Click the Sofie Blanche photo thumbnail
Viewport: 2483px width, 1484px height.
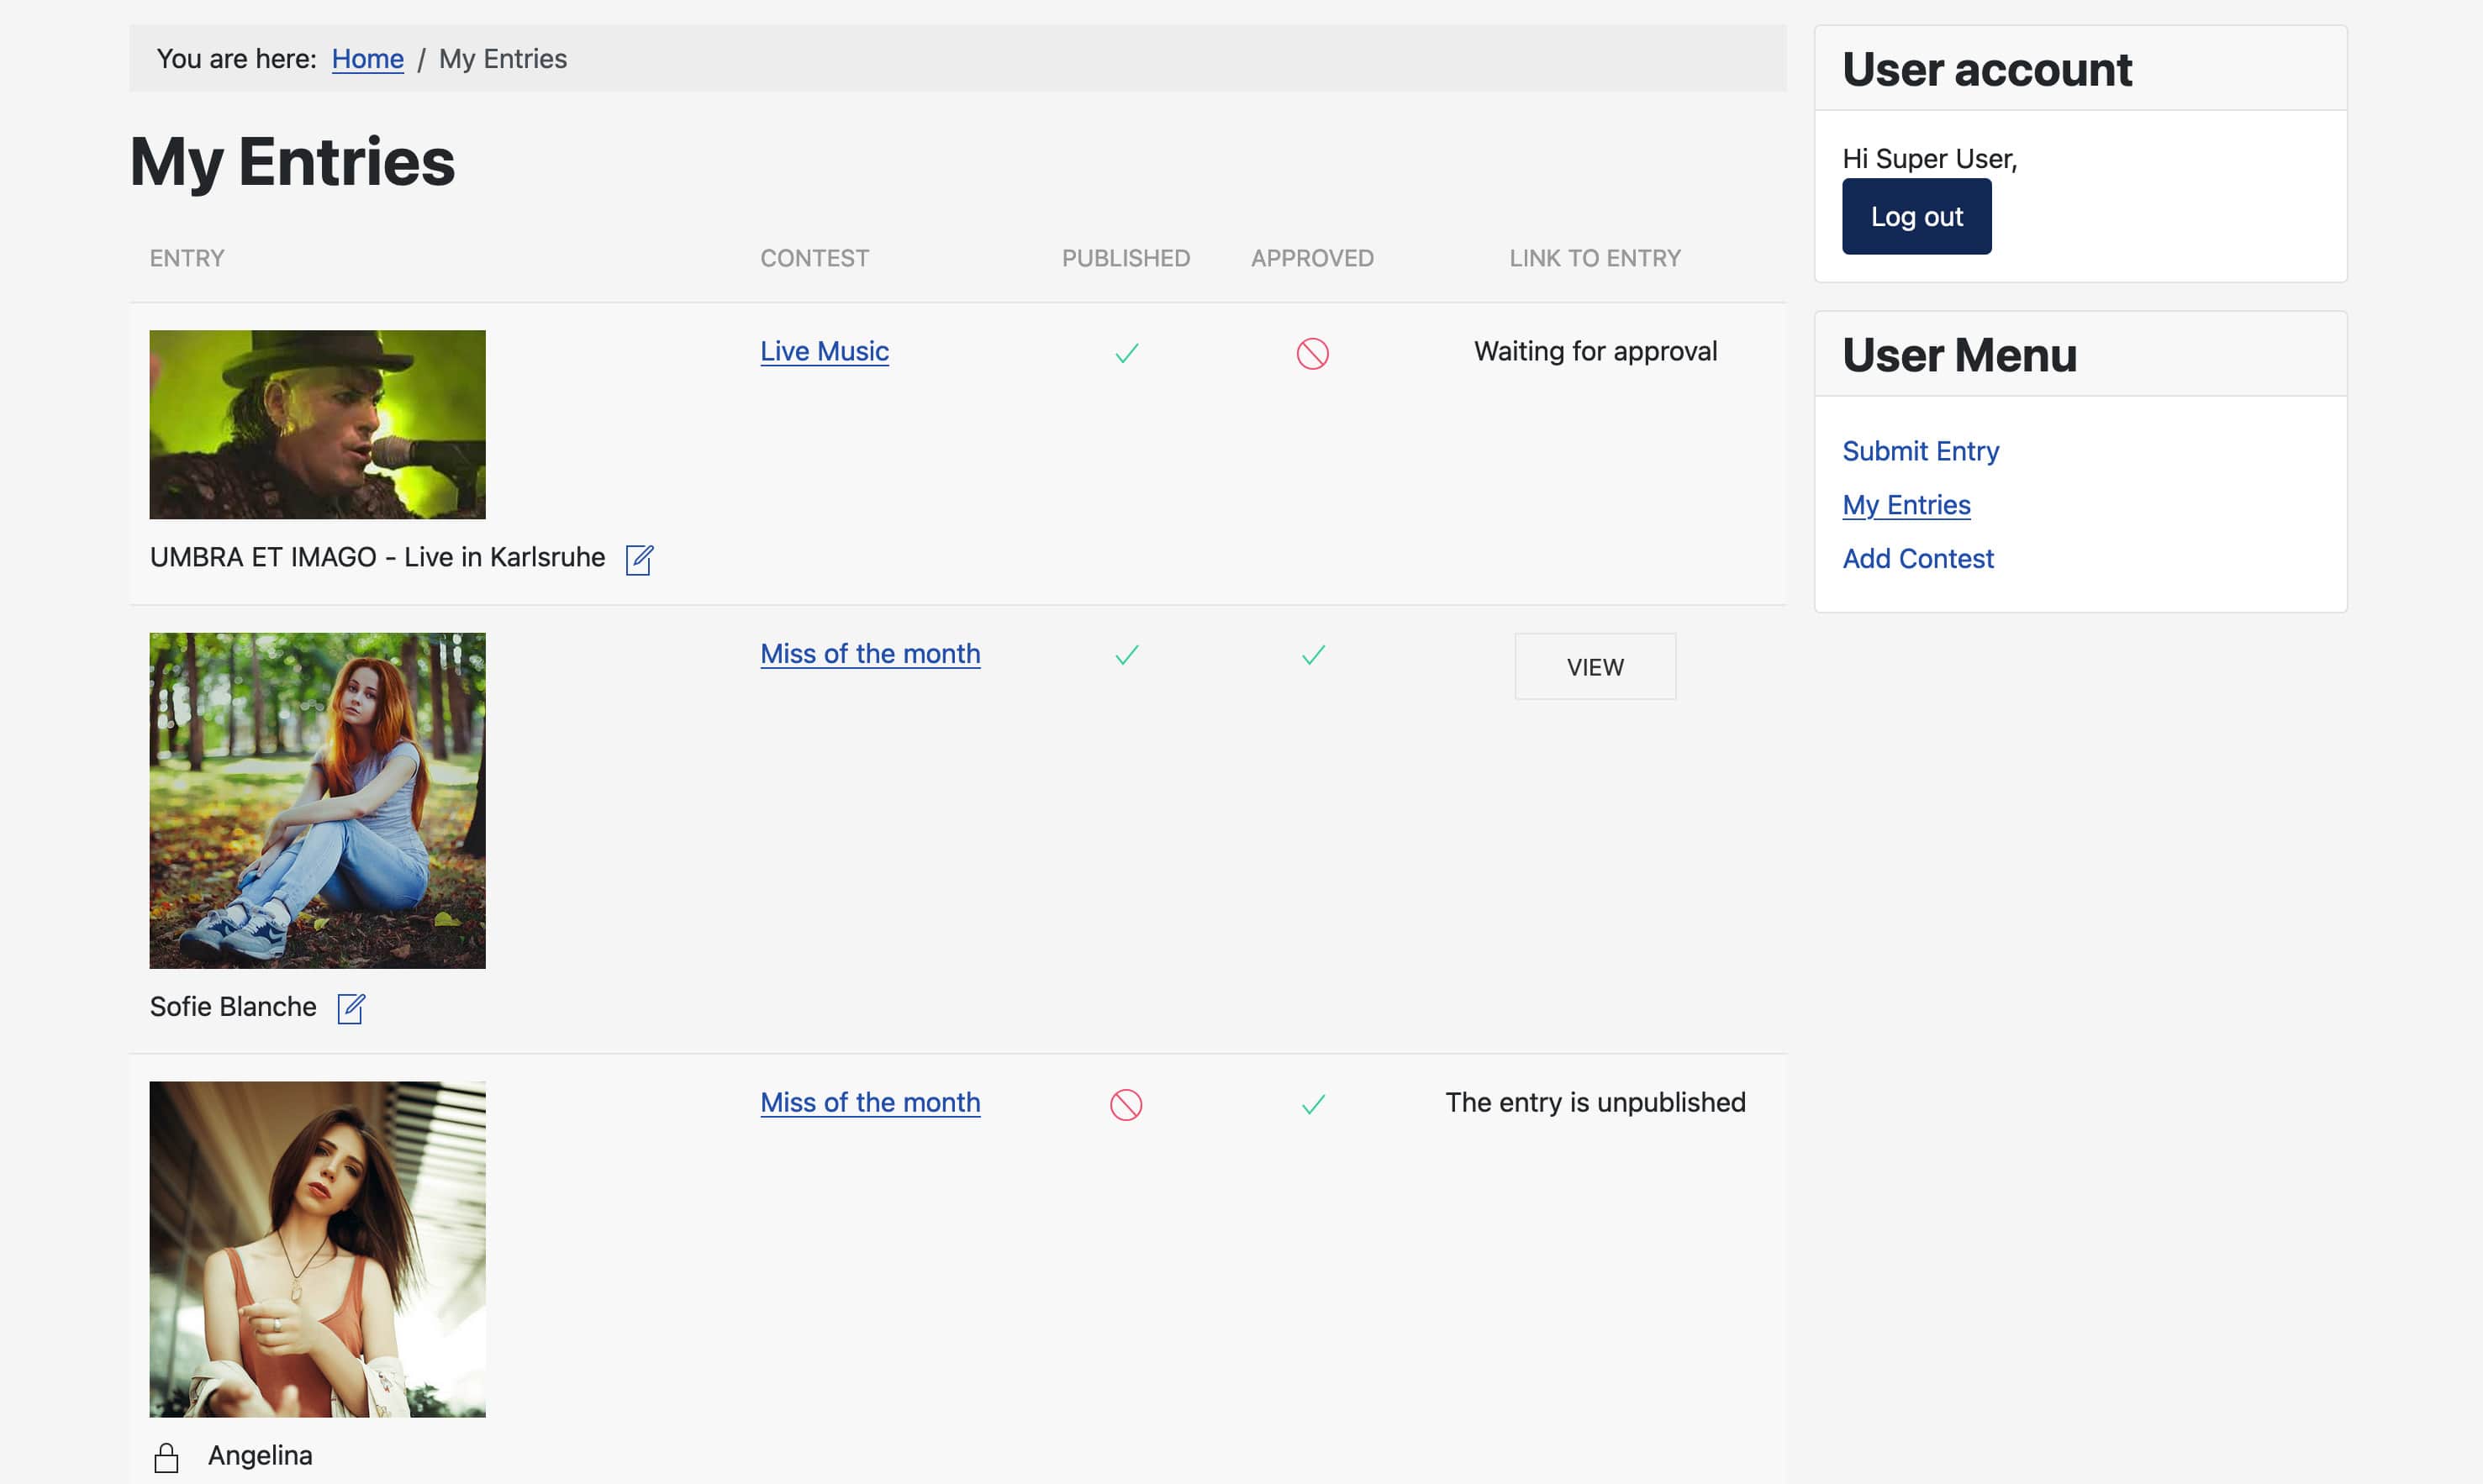click(317, 801)
